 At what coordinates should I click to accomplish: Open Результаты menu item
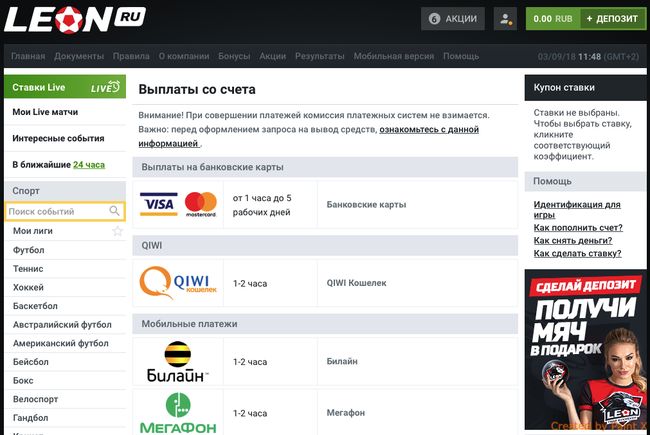320,56
